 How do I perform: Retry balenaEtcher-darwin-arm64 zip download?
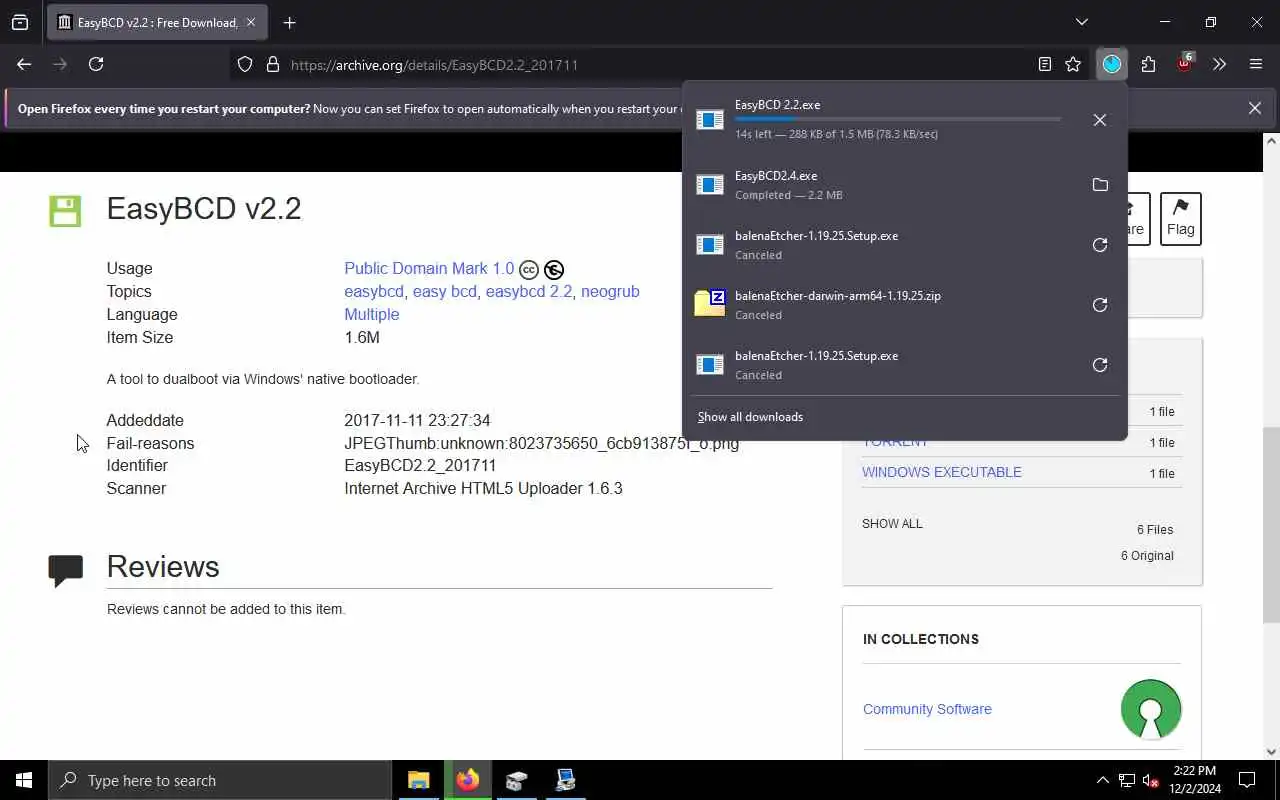1100,305
